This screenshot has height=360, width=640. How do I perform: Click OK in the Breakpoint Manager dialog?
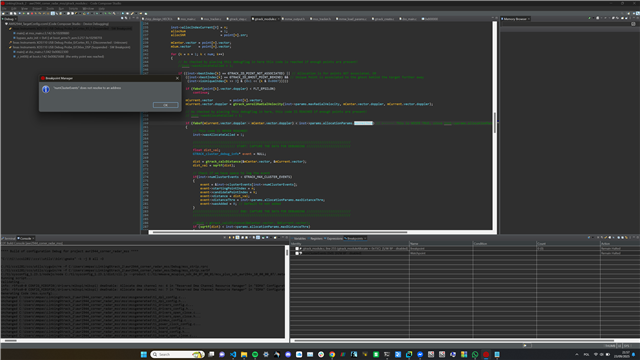coord(165,105)
